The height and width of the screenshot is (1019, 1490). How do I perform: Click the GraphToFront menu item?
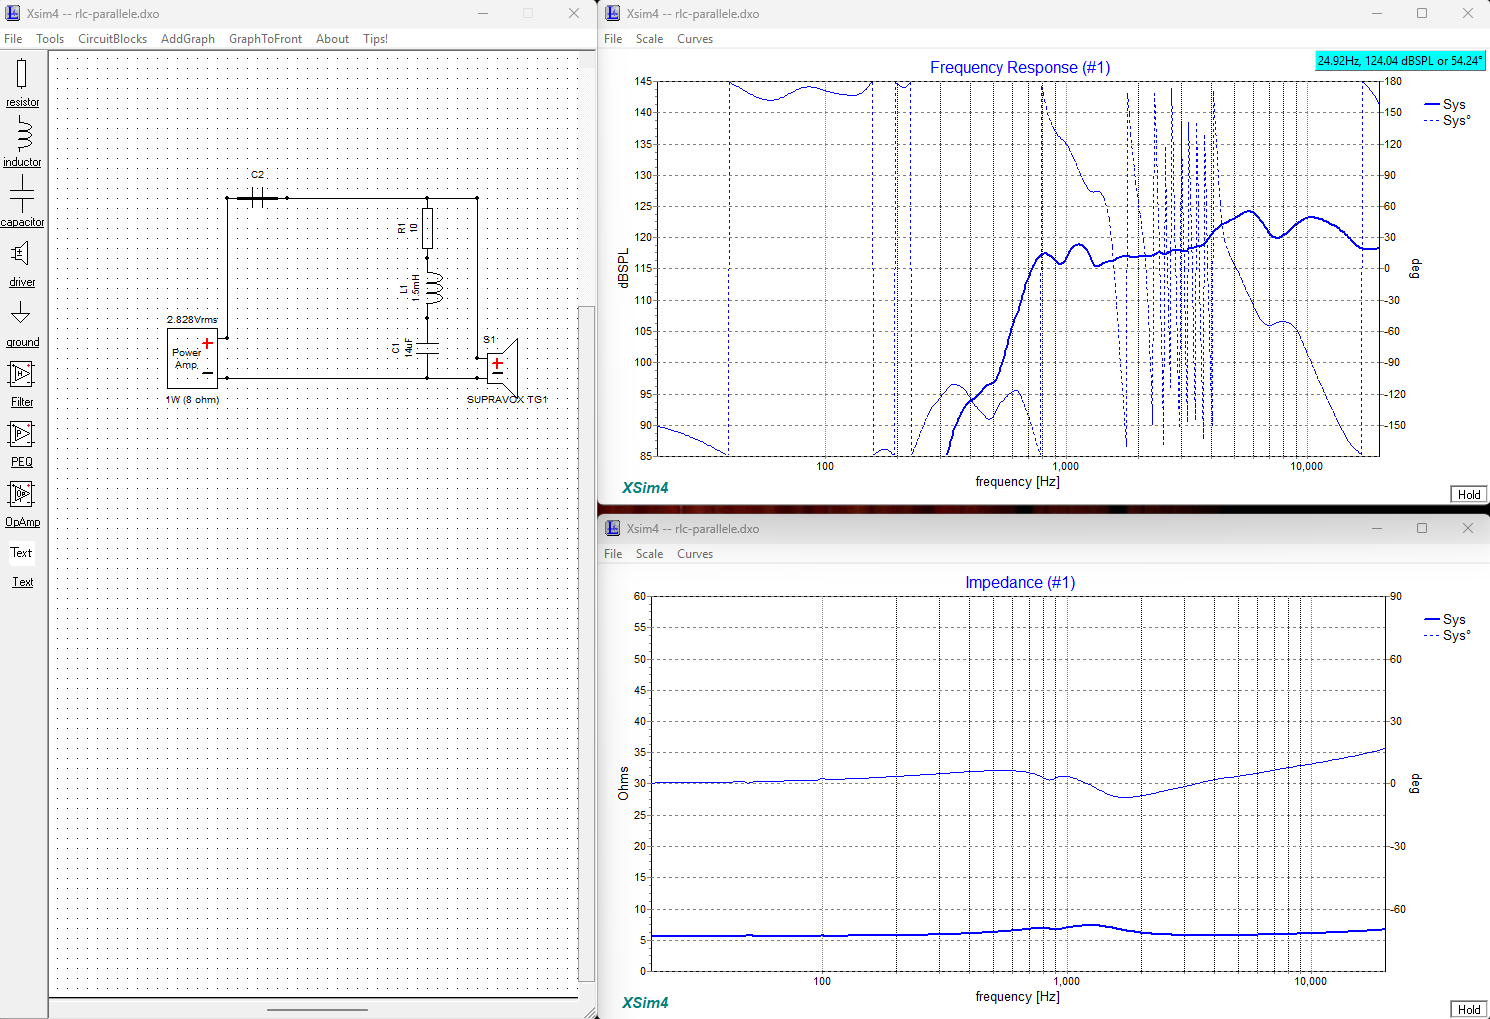click(265, 39)
